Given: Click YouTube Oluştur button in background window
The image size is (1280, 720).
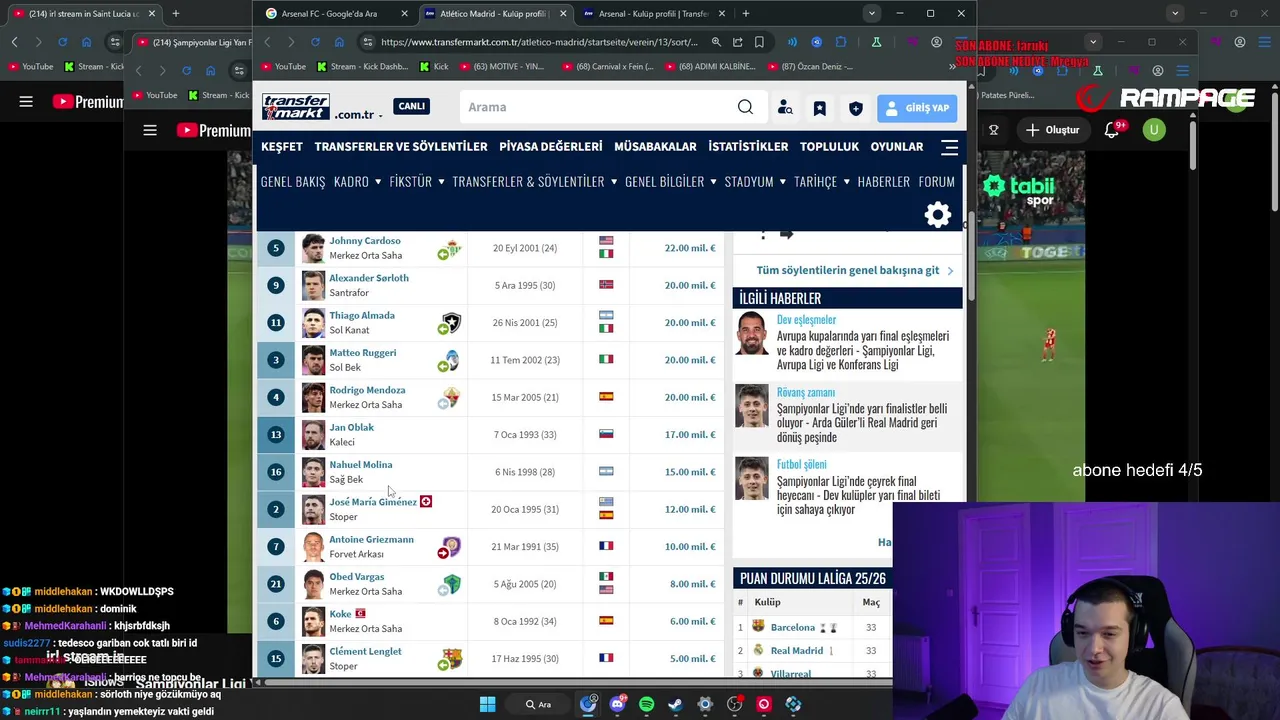Looking at the screenshot, I should tap(1052, 130).
